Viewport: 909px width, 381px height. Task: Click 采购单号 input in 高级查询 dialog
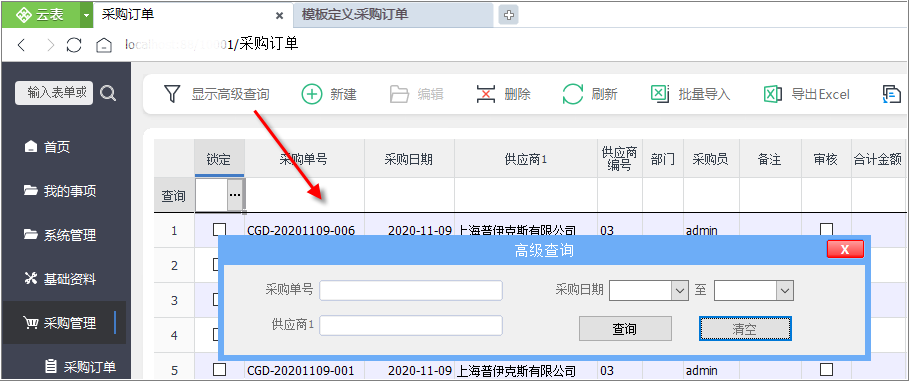tap(410, 291)
